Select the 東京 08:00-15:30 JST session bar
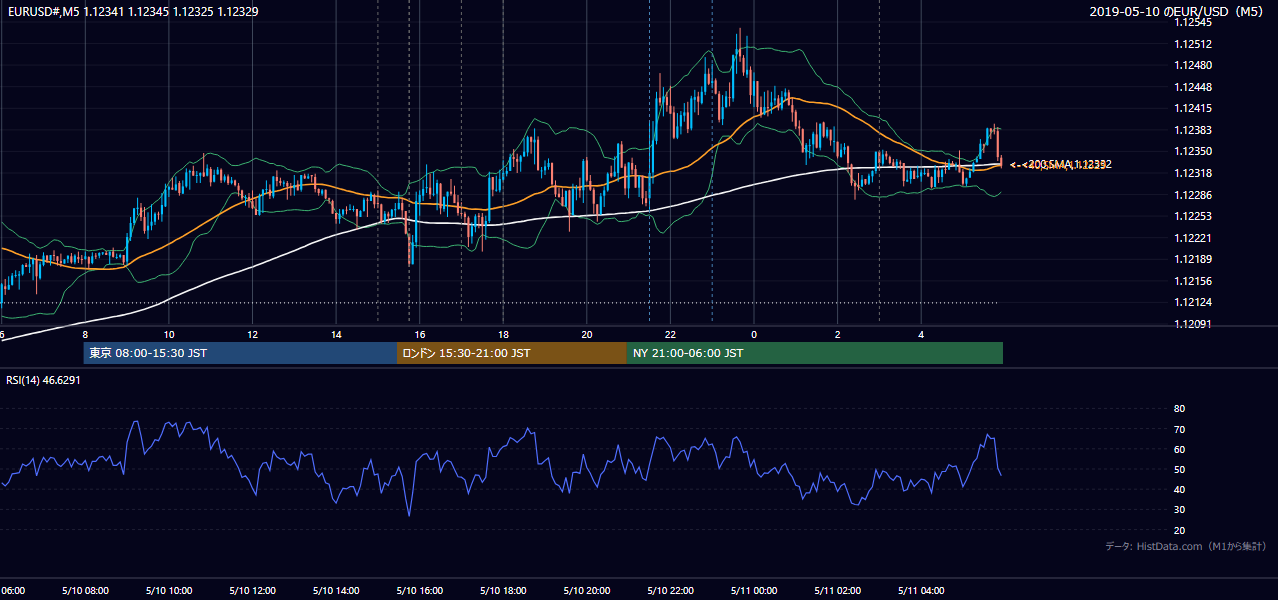1278x600 pixels. [240, 353]
